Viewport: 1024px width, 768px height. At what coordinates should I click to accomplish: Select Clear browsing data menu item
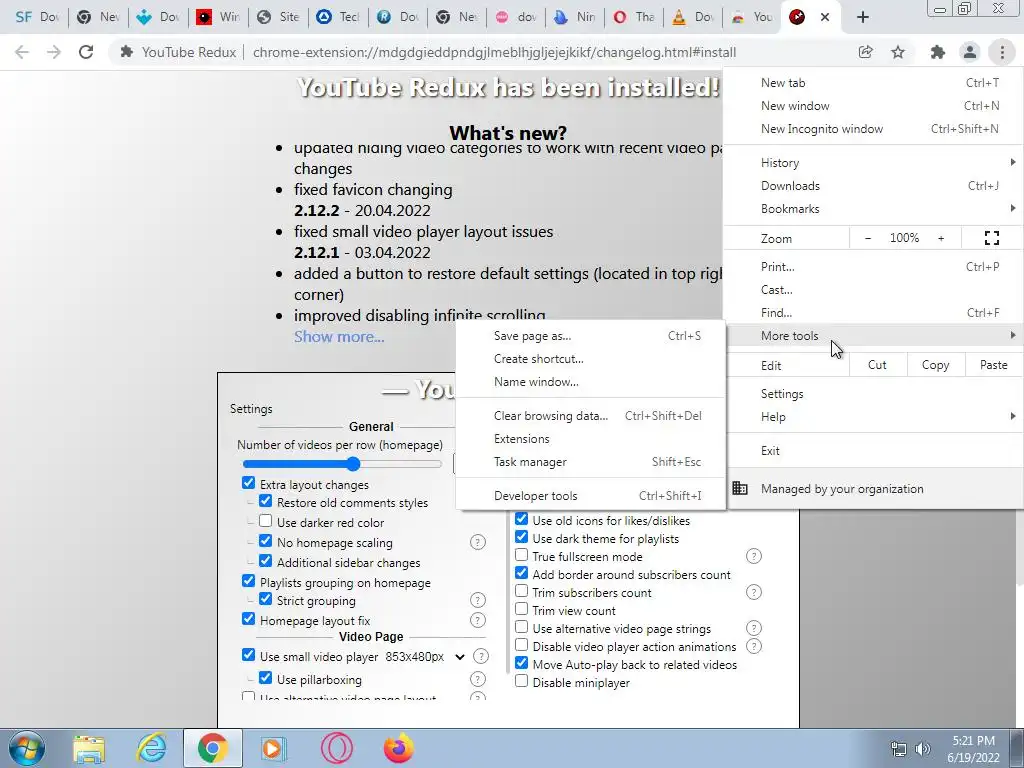[591, 416]
